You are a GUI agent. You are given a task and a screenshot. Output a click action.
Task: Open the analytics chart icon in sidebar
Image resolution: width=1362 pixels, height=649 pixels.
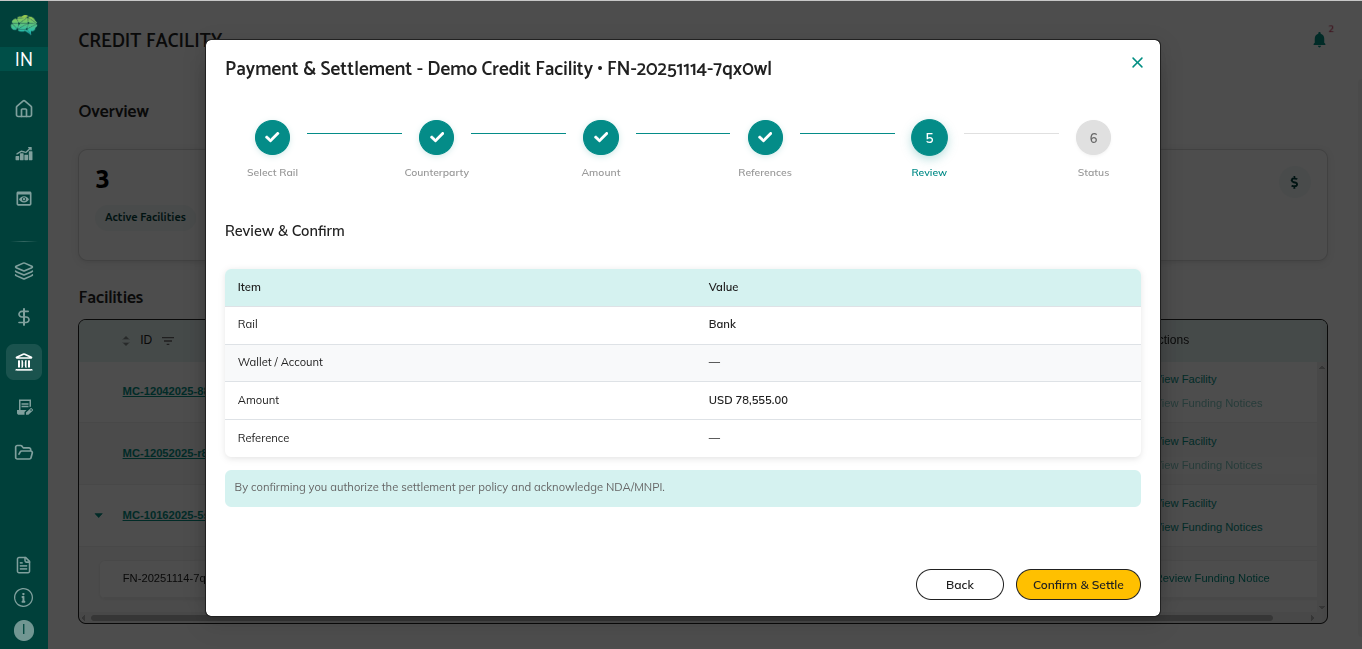[24, 154]
